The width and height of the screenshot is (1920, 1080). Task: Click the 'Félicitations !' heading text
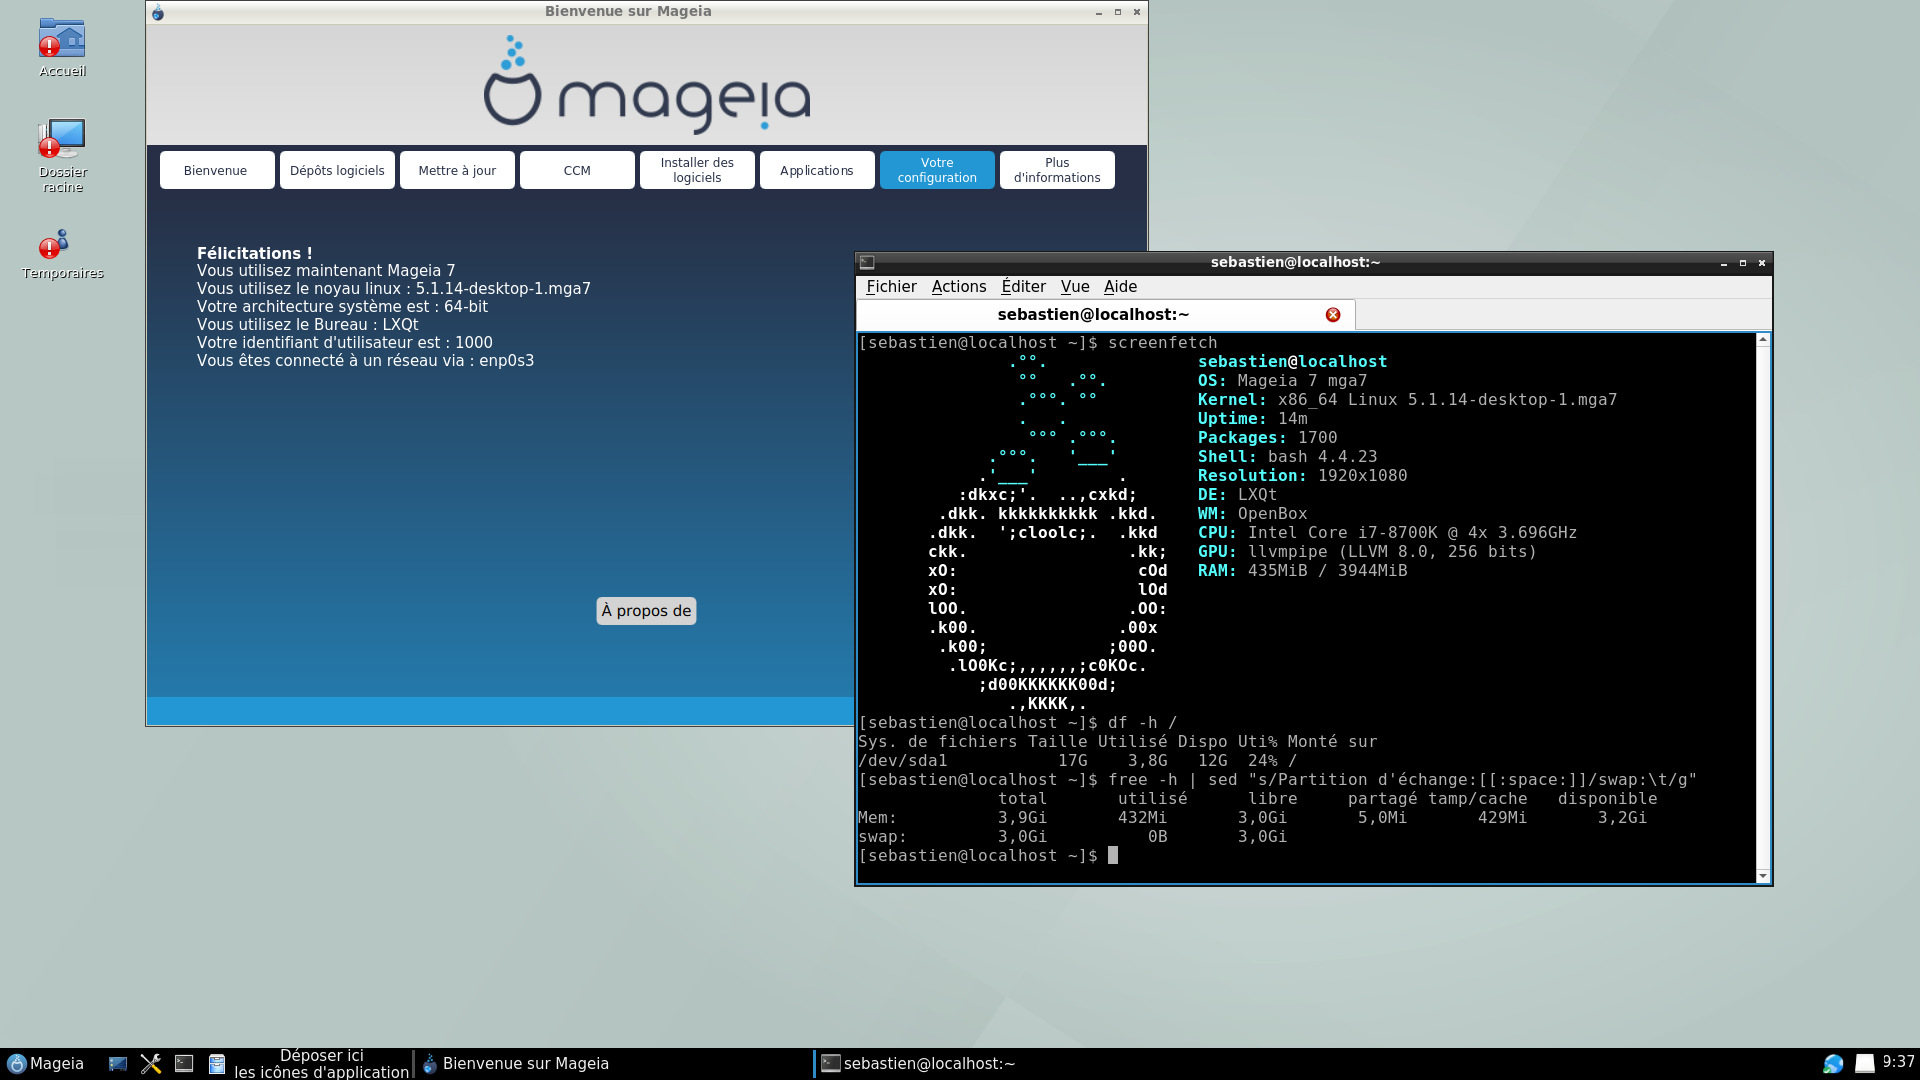(254, 254)
